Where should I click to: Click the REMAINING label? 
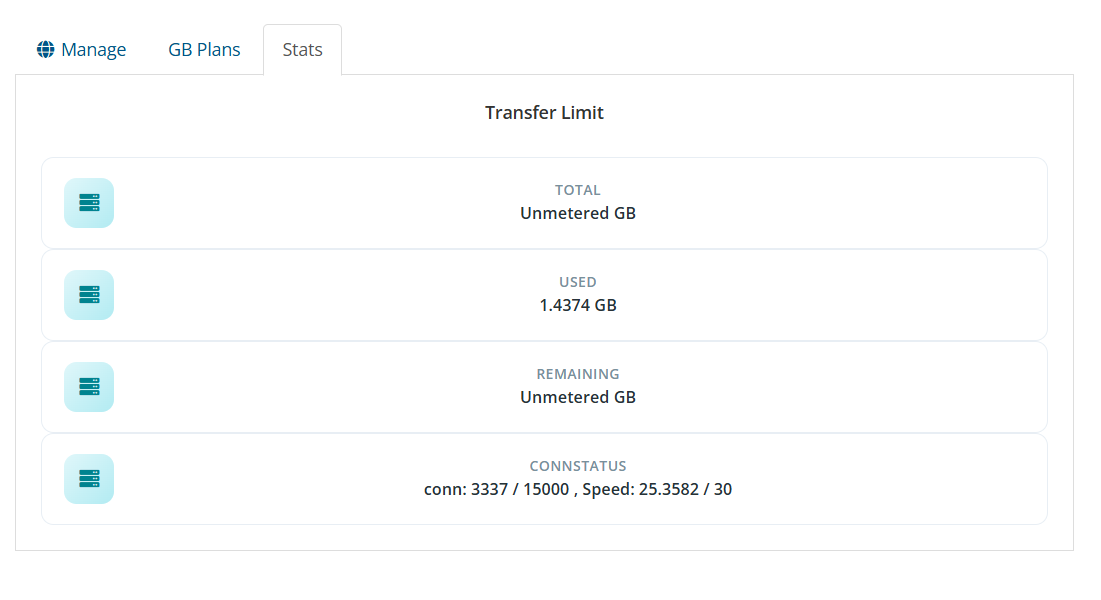[x=578, y=374]
